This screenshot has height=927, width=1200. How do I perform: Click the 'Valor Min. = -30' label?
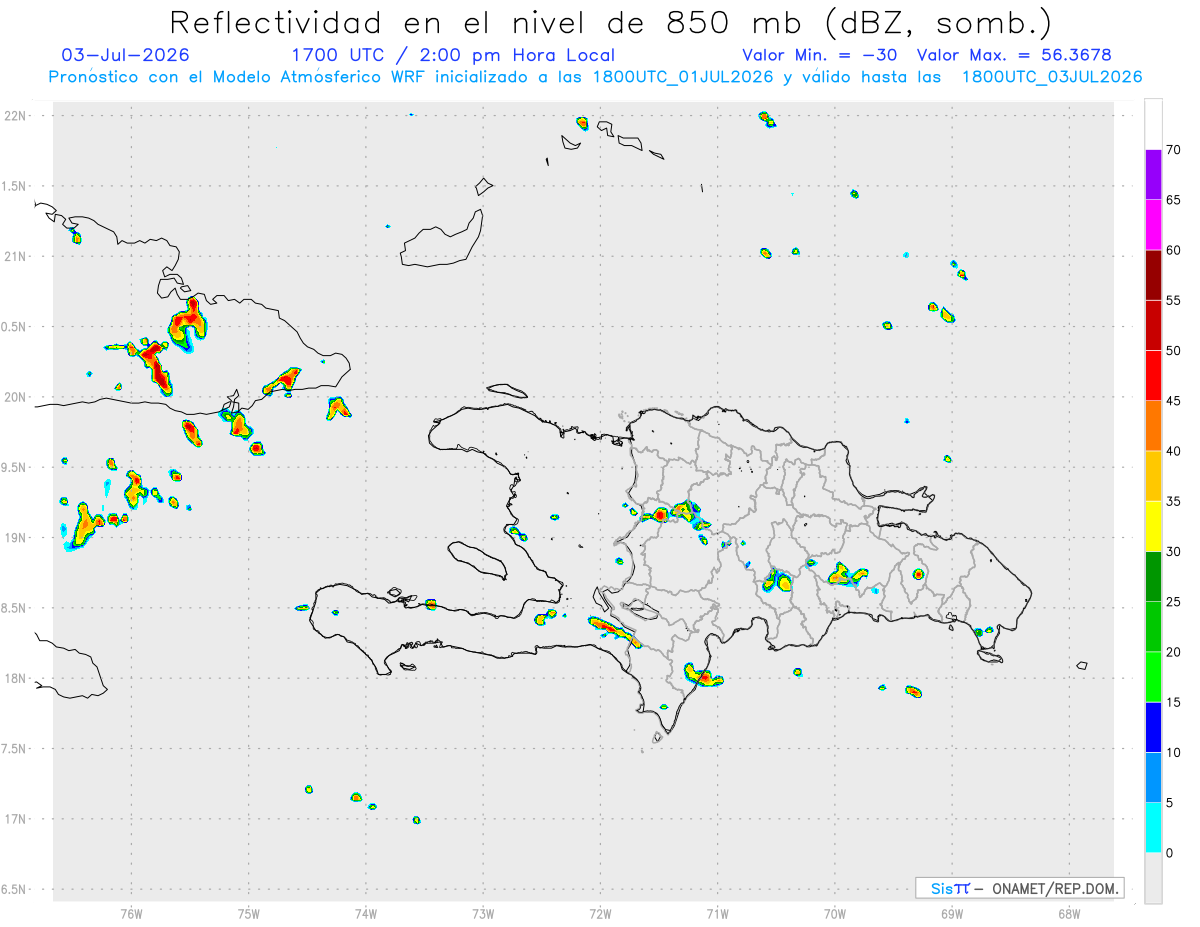pyautogui.click(x=822, y=55)
